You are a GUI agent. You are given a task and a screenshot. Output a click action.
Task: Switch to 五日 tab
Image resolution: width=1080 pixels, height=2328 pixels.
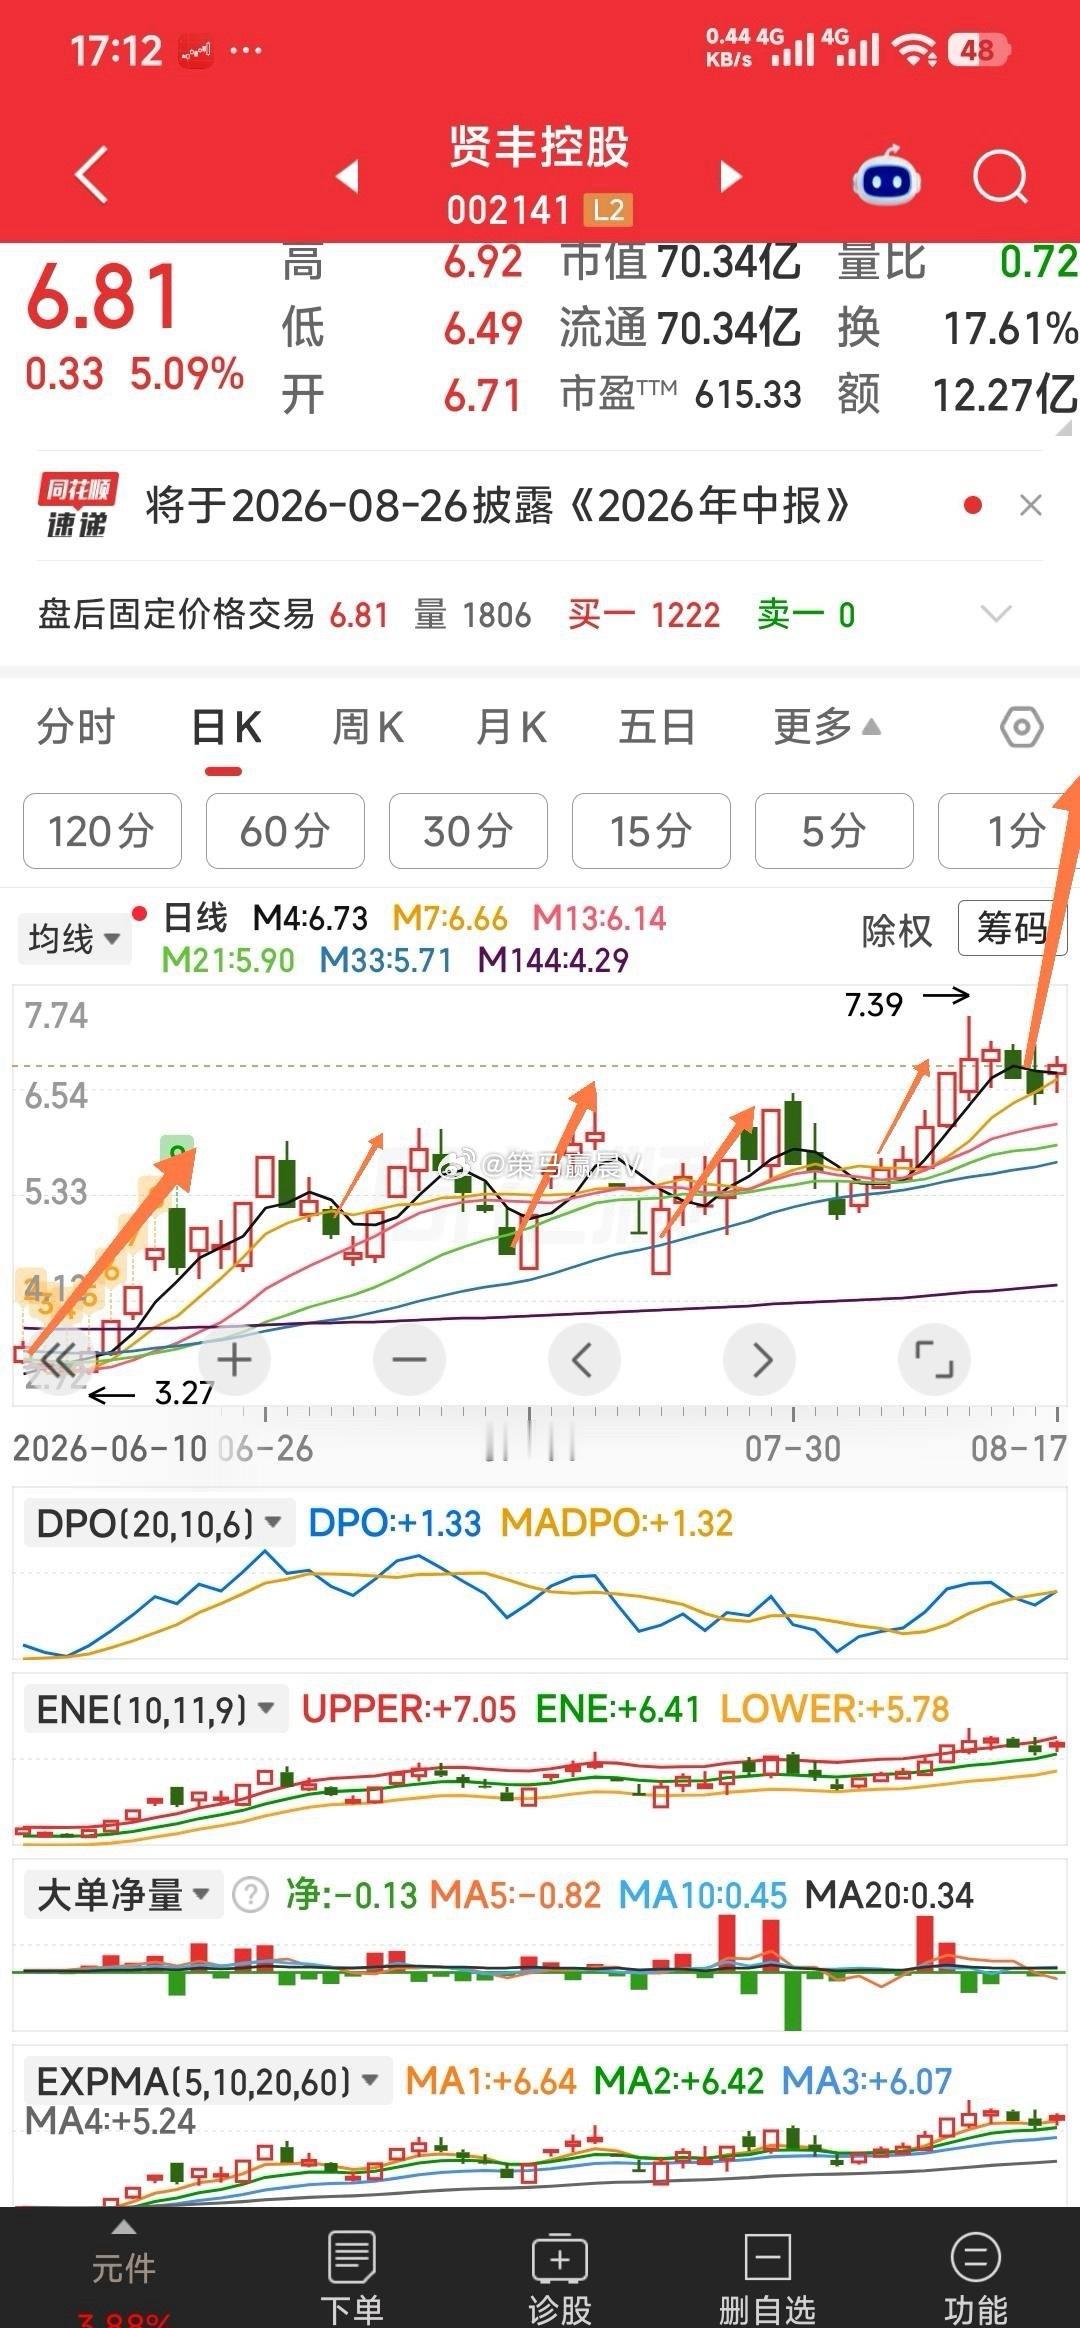(656, 727)
